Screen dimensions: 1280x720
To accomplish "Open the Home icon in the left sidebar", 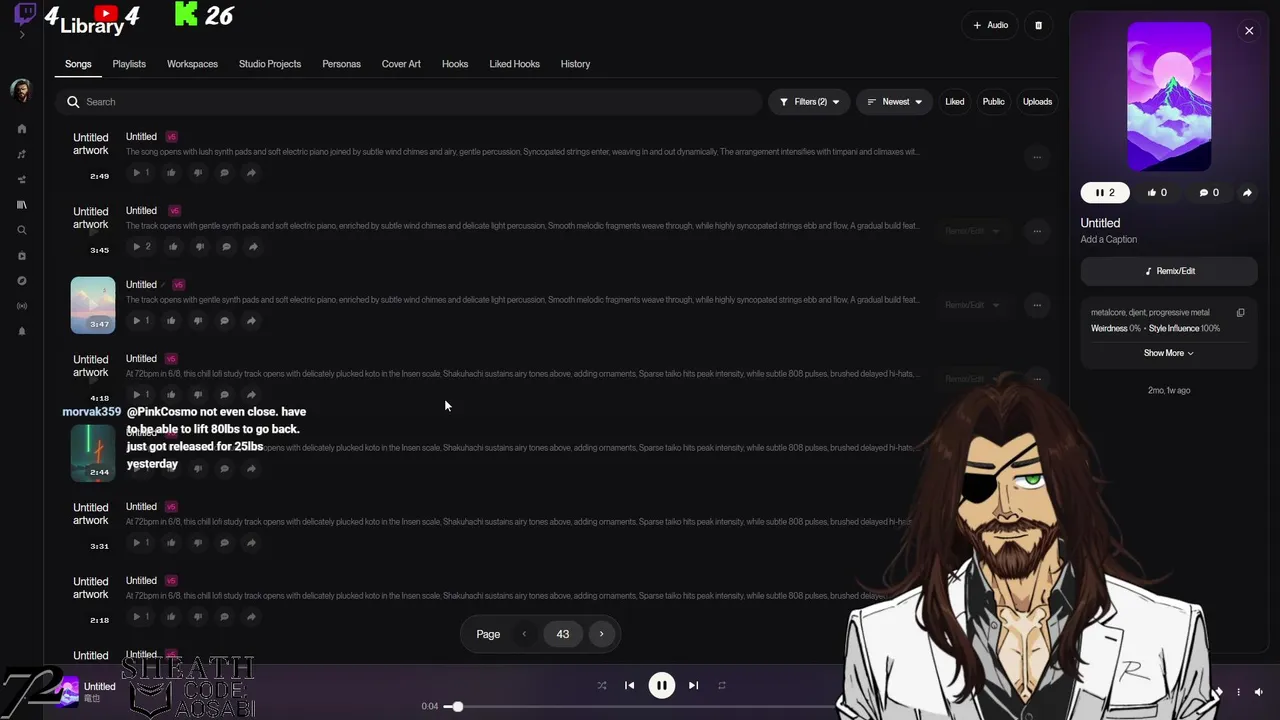I will tap(22, 129).
